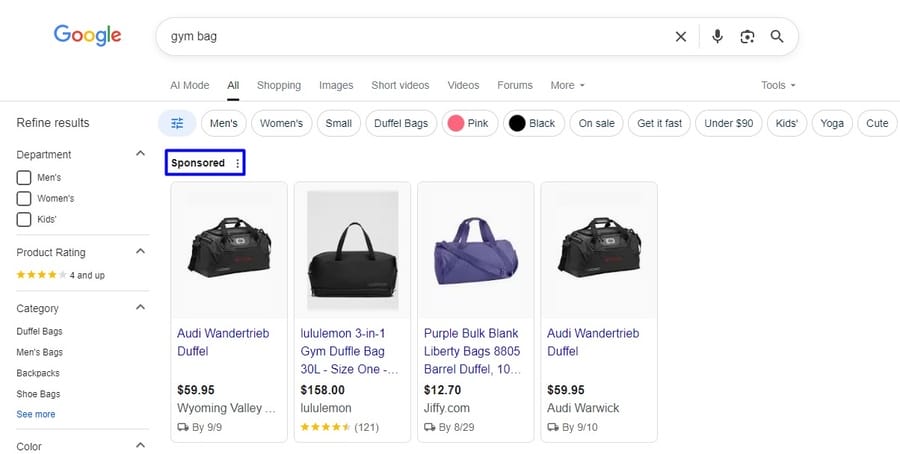Click the lululemon seller name
The height and width of the screenshot is (454, 900).
(x=326, y=408)
